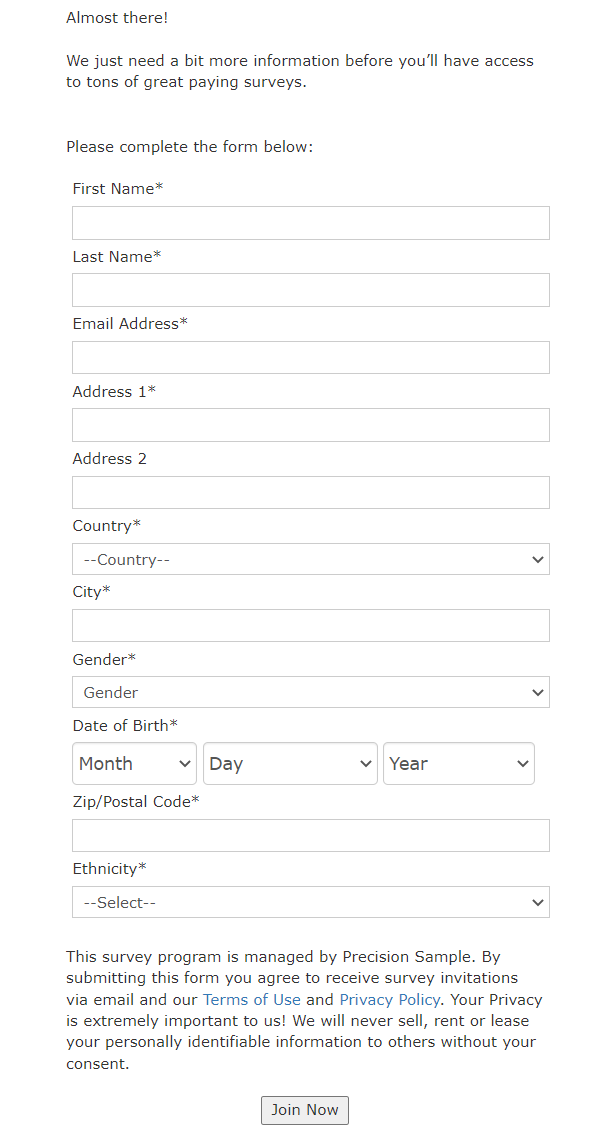Expand the Gender dropdown
The image size is (608, 1135).
tap(310, 692)
